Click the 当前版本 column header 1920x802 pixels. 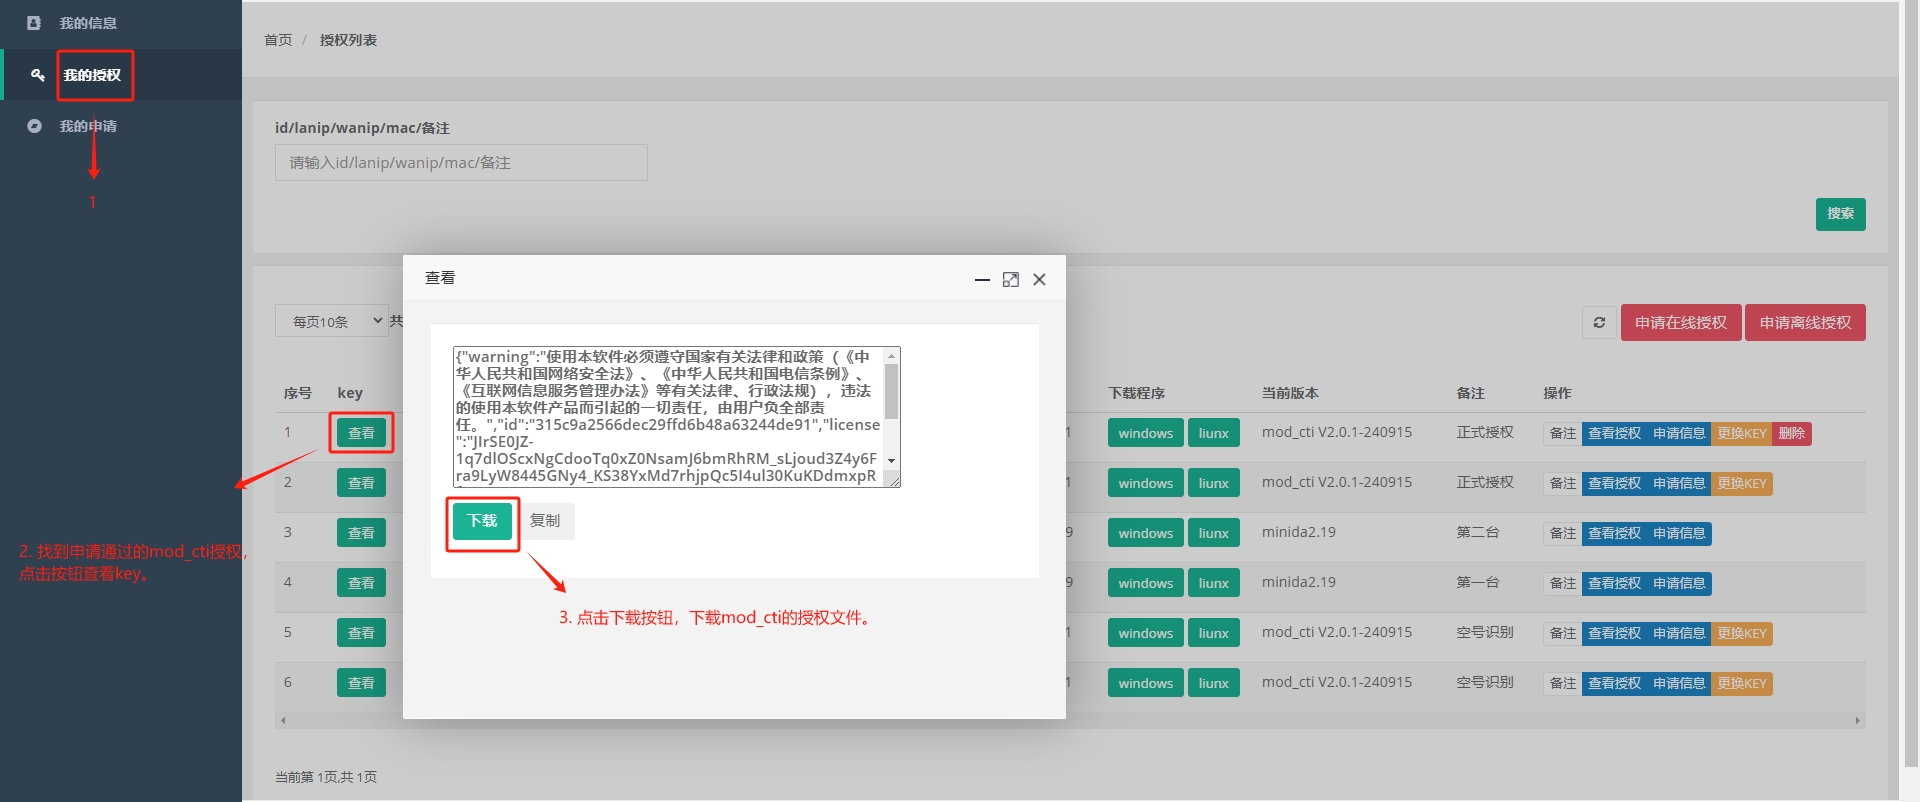tap(1290, 393)
